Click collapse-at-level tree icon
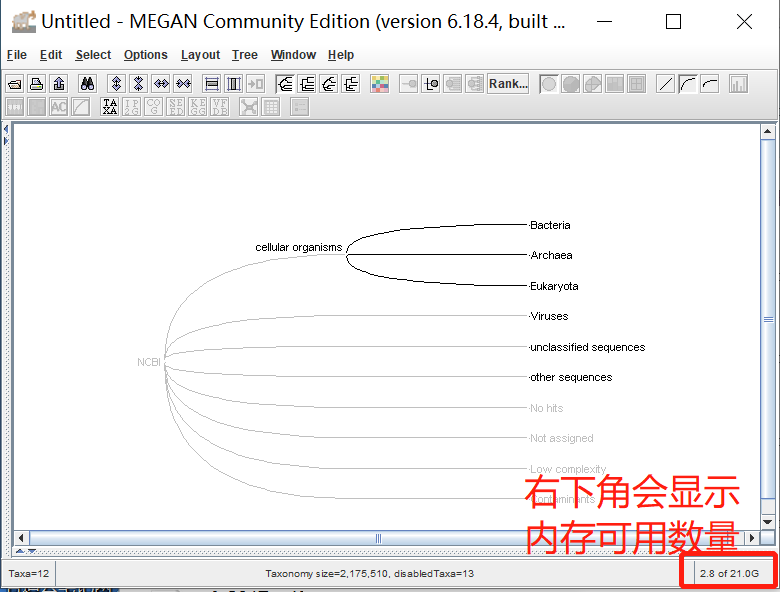The image size is (780, 592). coord(475,84)
